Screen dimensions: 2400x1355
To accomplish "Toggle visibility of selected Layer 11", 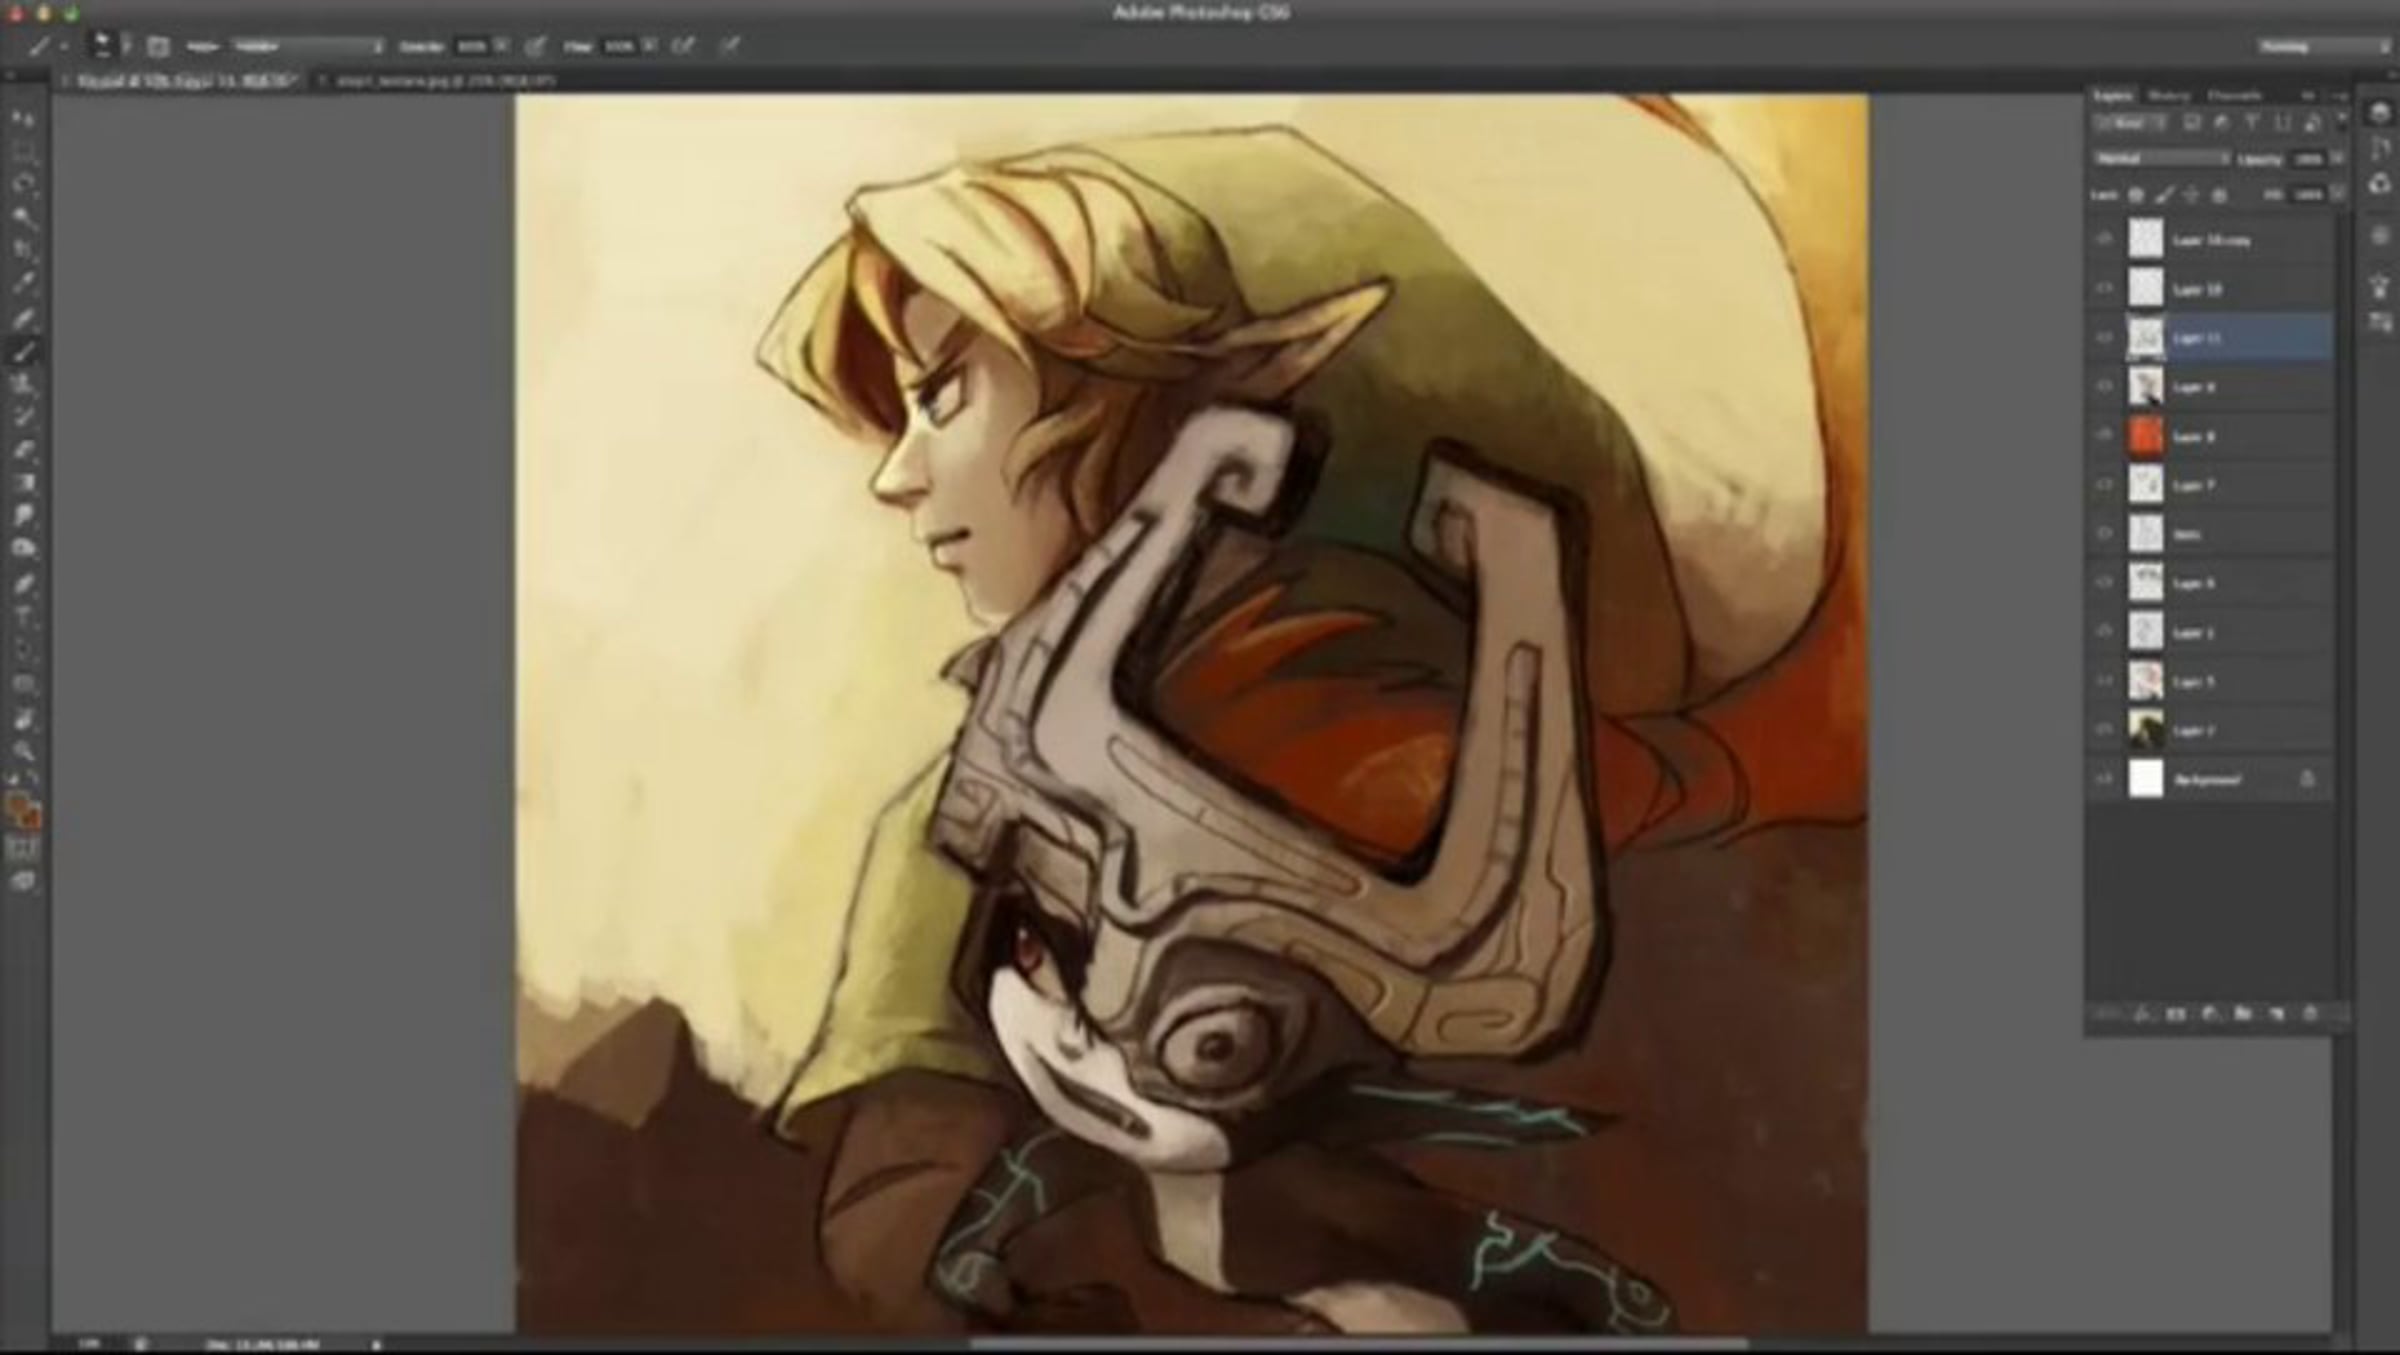I will (x=2105, y=338).
